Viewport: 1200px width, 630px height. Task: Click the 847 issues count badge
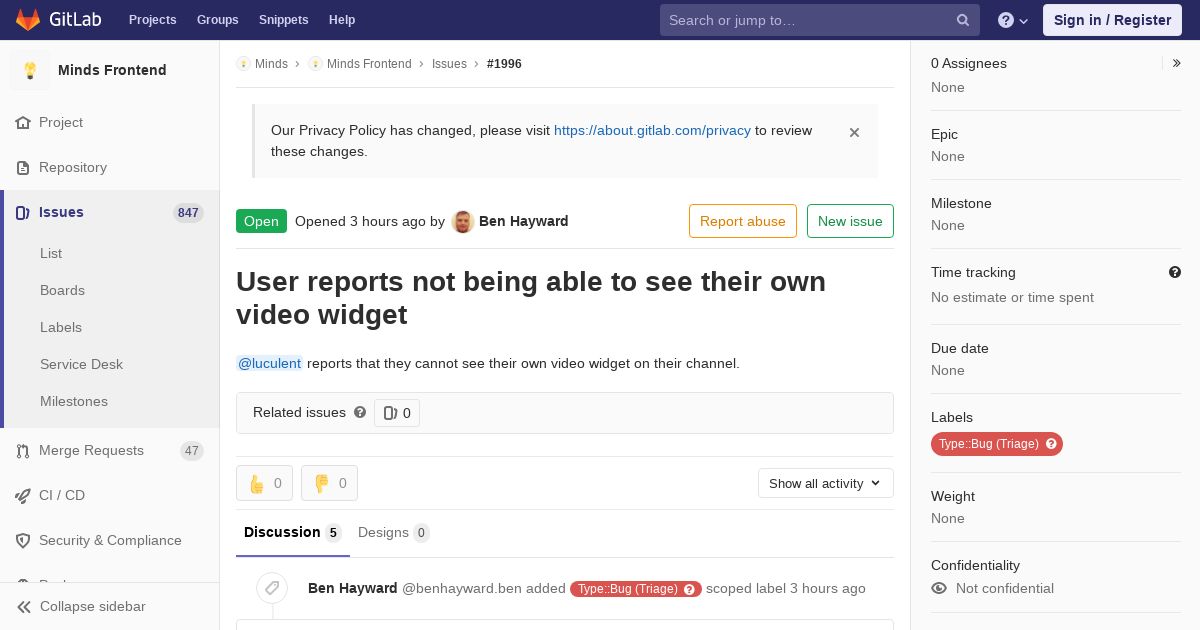tap(188, 213)
